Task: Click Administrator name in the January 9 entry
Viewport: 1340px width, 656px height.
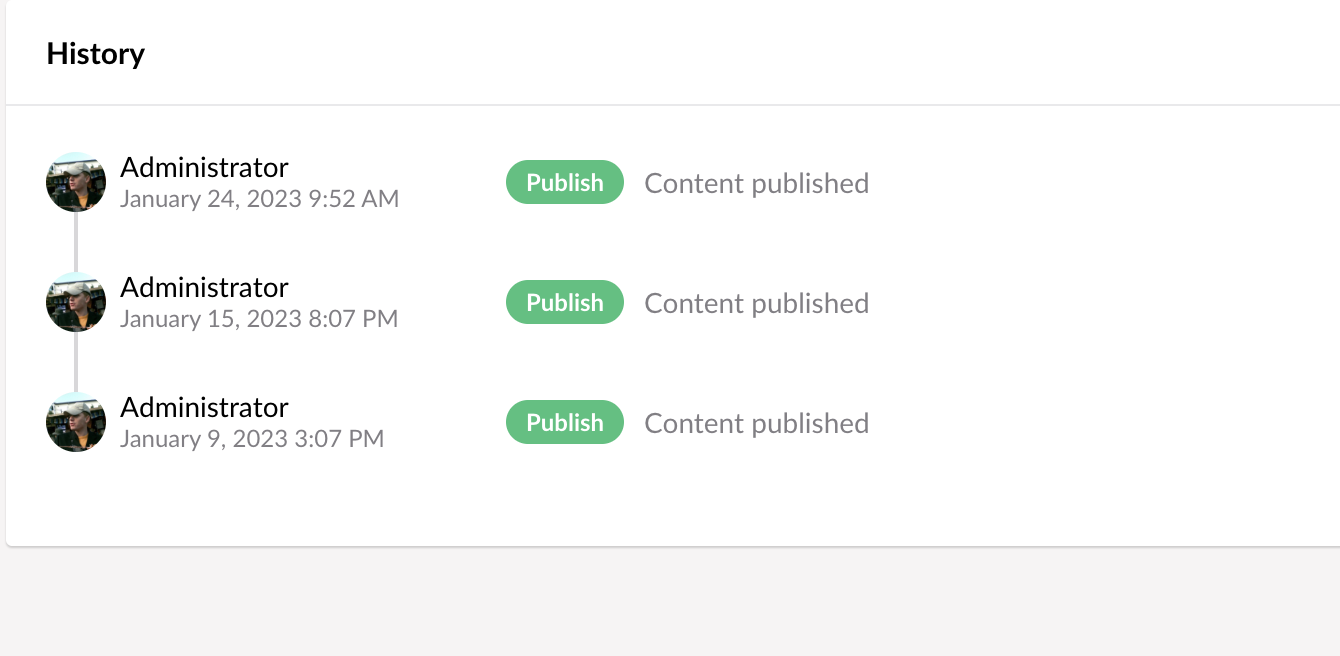Action: 204,407
